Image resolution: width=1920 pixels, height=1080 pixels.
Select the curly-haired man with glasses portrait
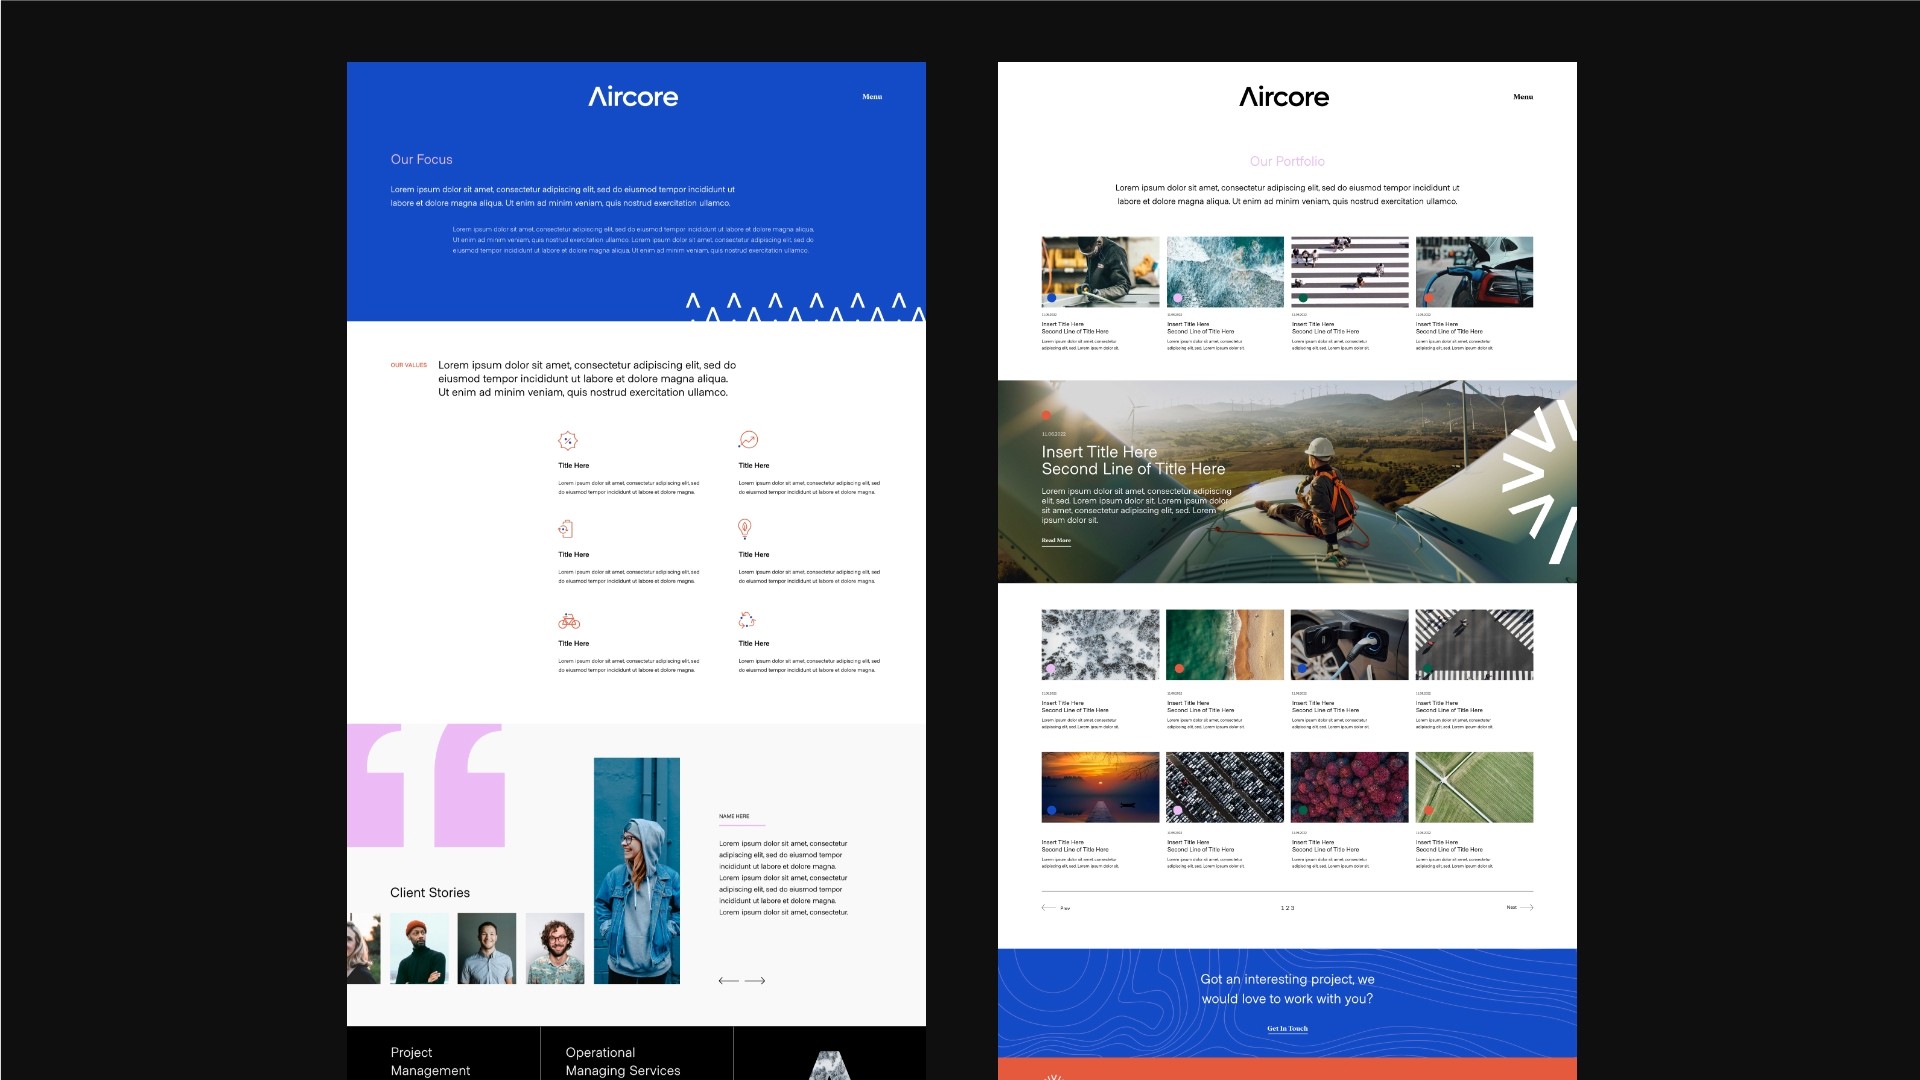coord(554,948)
